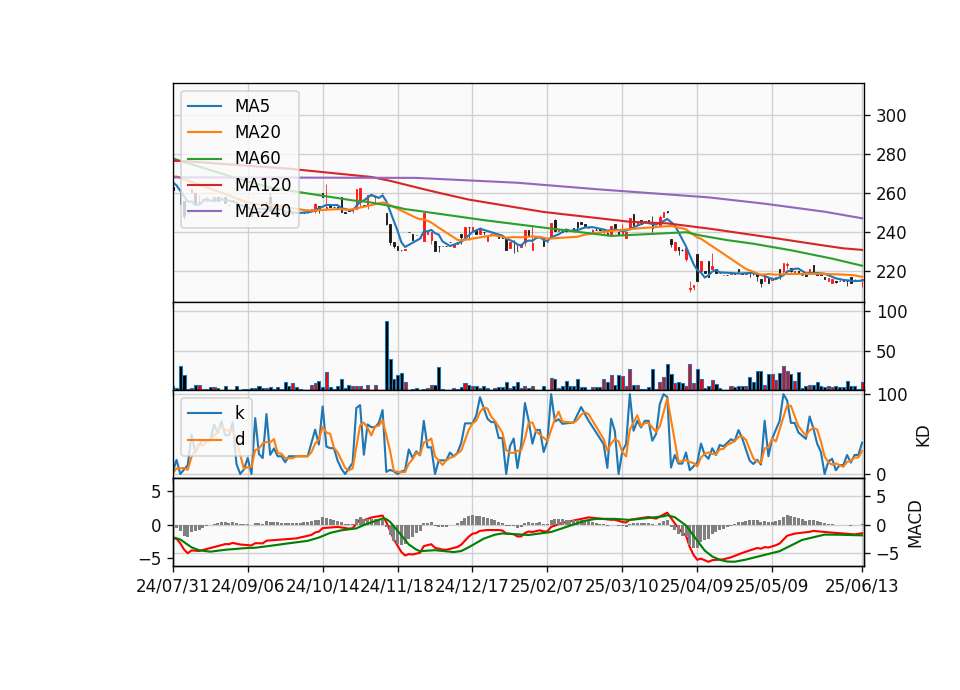
Task: Click the MA240 legend label
Action: pos(263,211)
